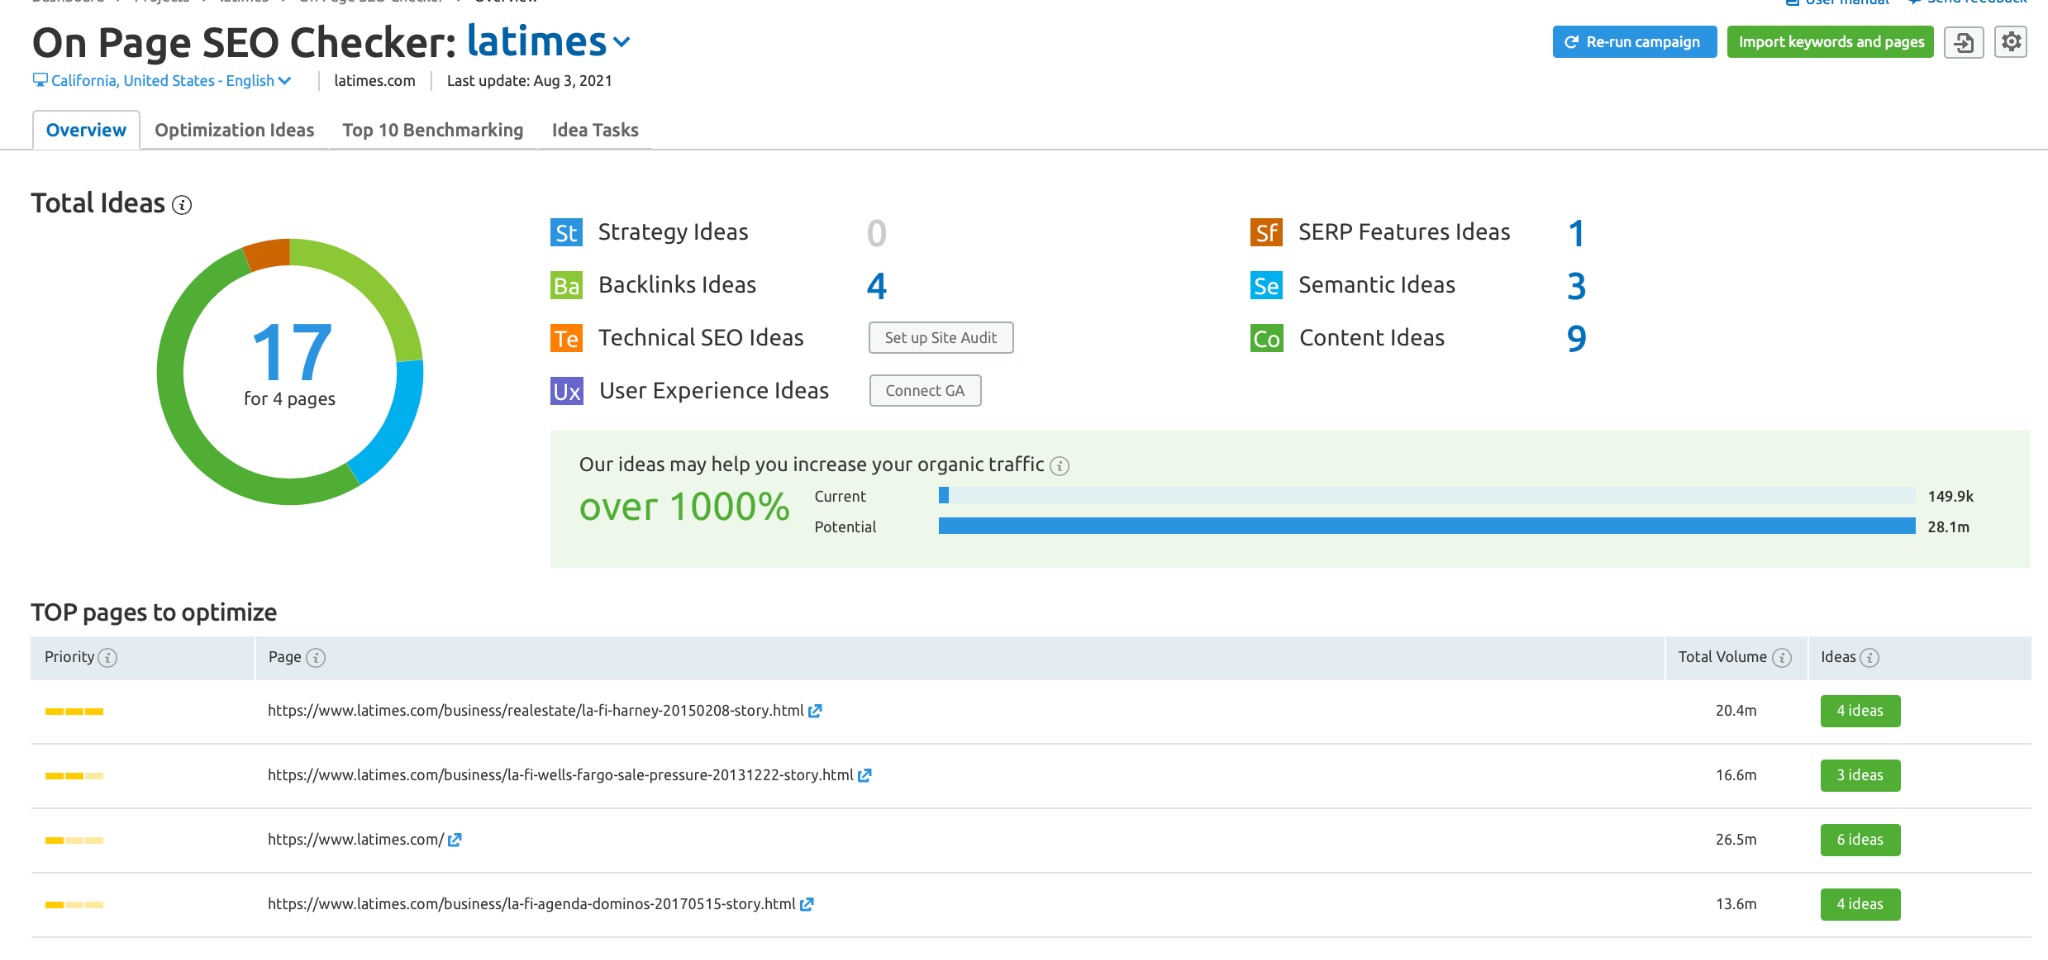Switch to the Overview tab

point(86,130)
